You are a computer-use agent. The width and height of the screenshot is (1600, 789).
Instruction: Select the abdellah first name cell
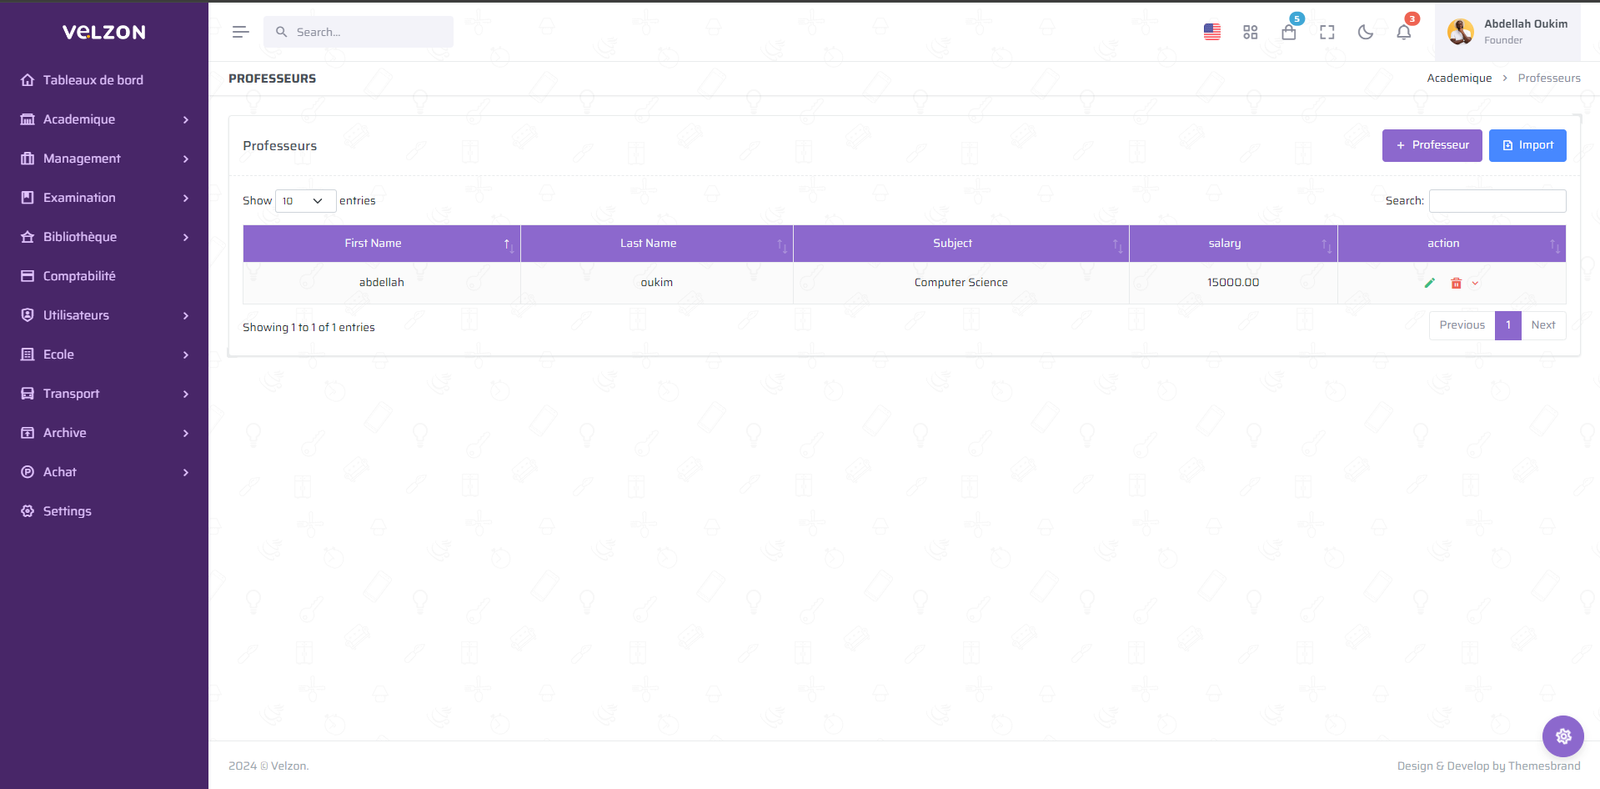point(381,283)
